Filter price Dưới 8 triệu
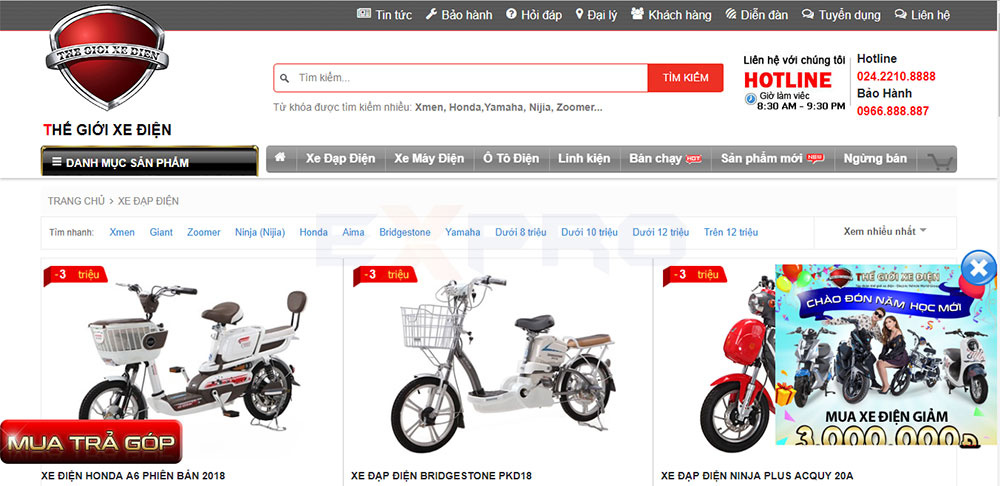 pyautogui.click(x=520, y=232)
